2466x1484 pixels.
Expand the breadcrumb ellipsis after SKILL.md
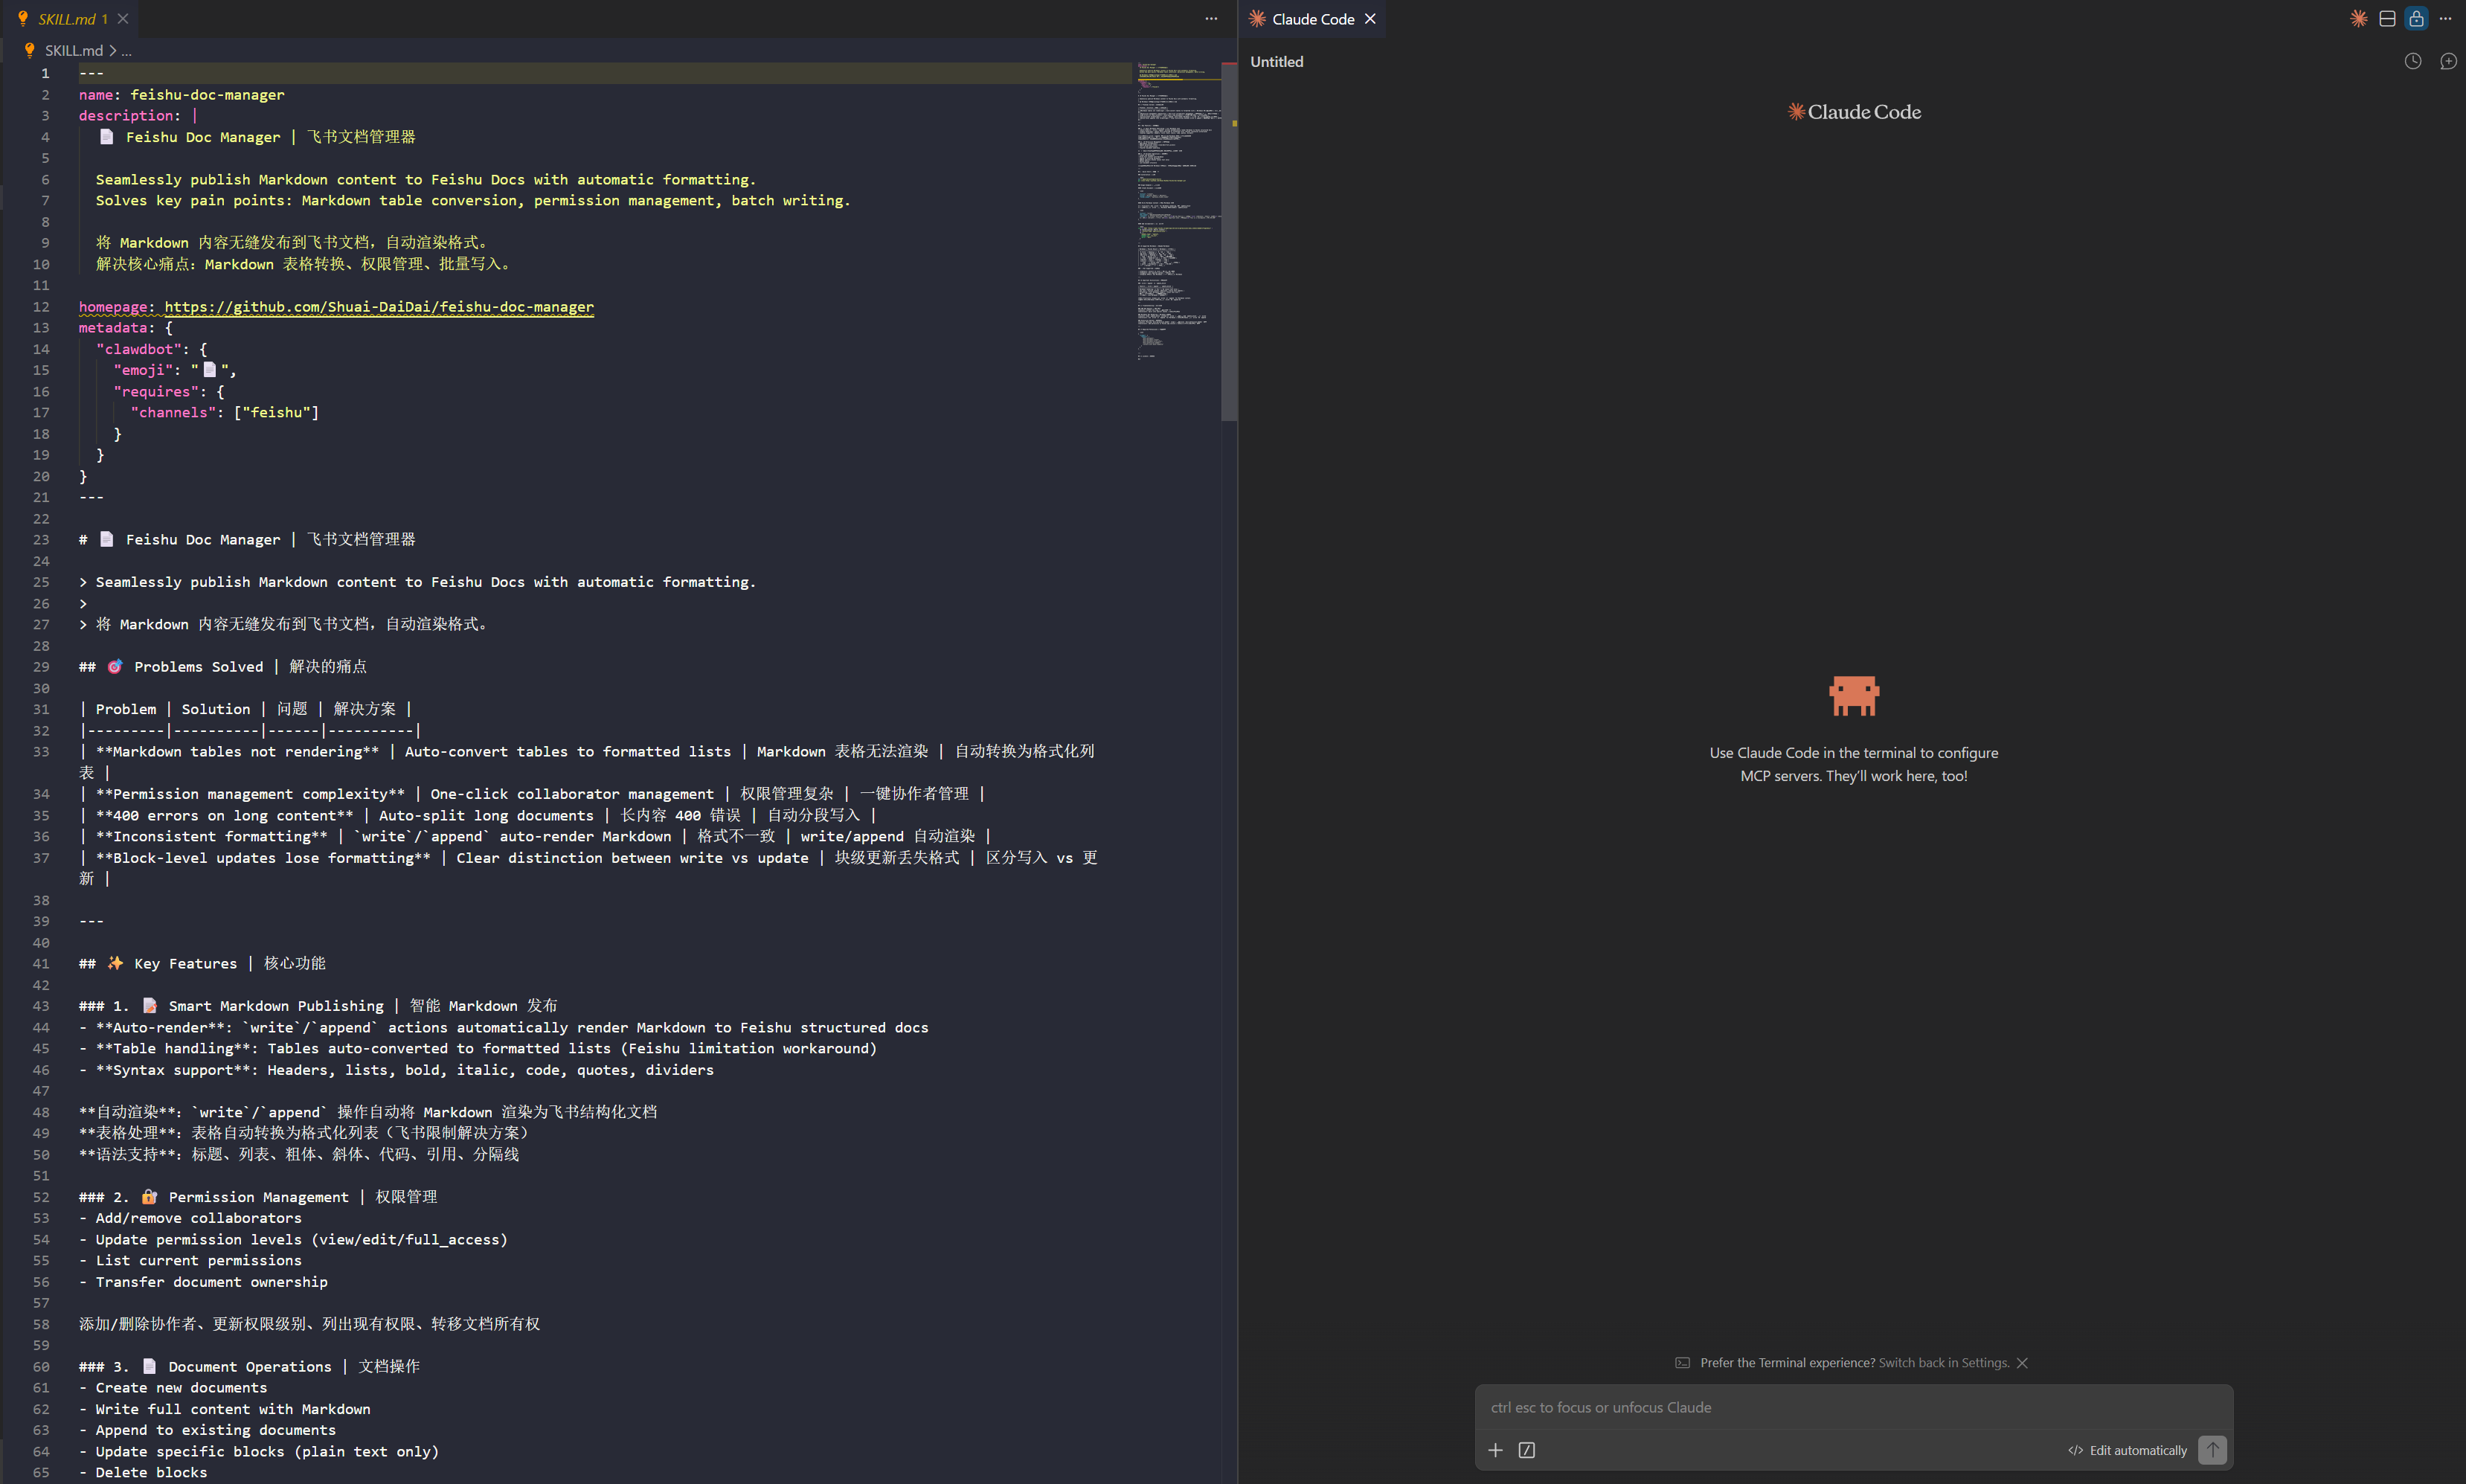[127, 51]
